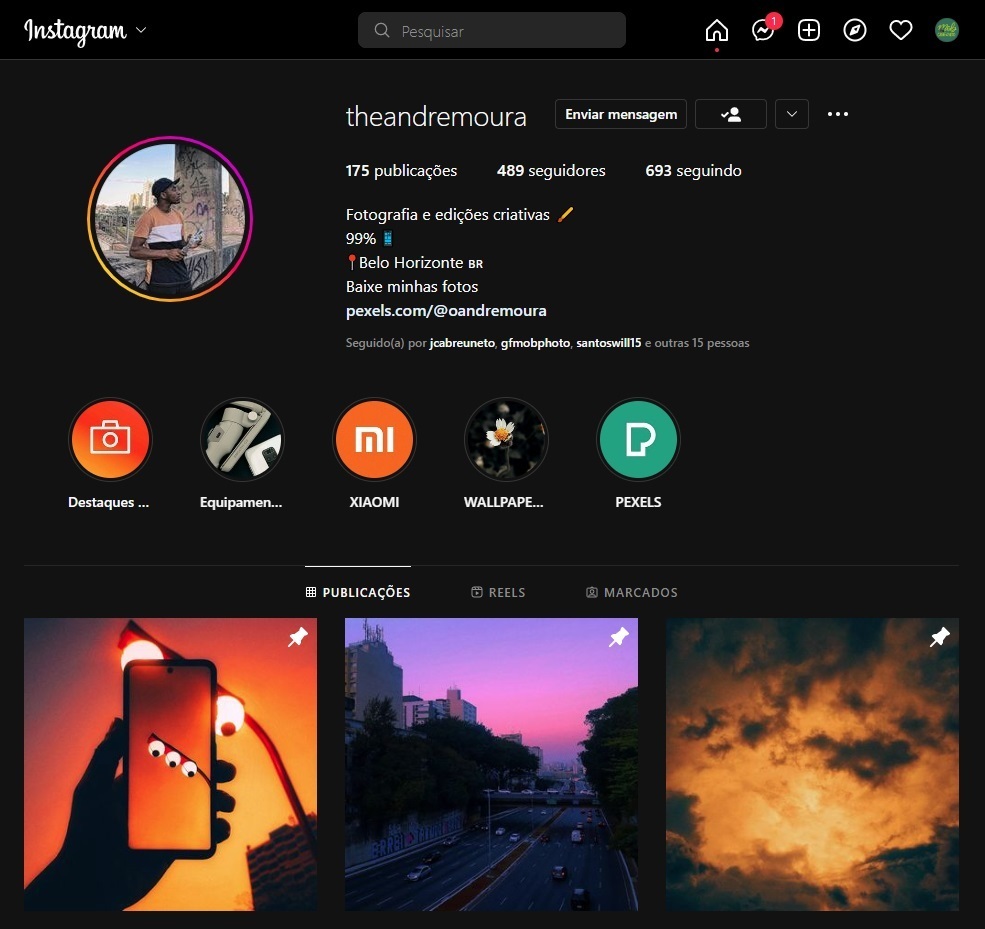Expand the Instagram logo dropdown arrow
Screen dimensions: 985x929
point(141,31)
